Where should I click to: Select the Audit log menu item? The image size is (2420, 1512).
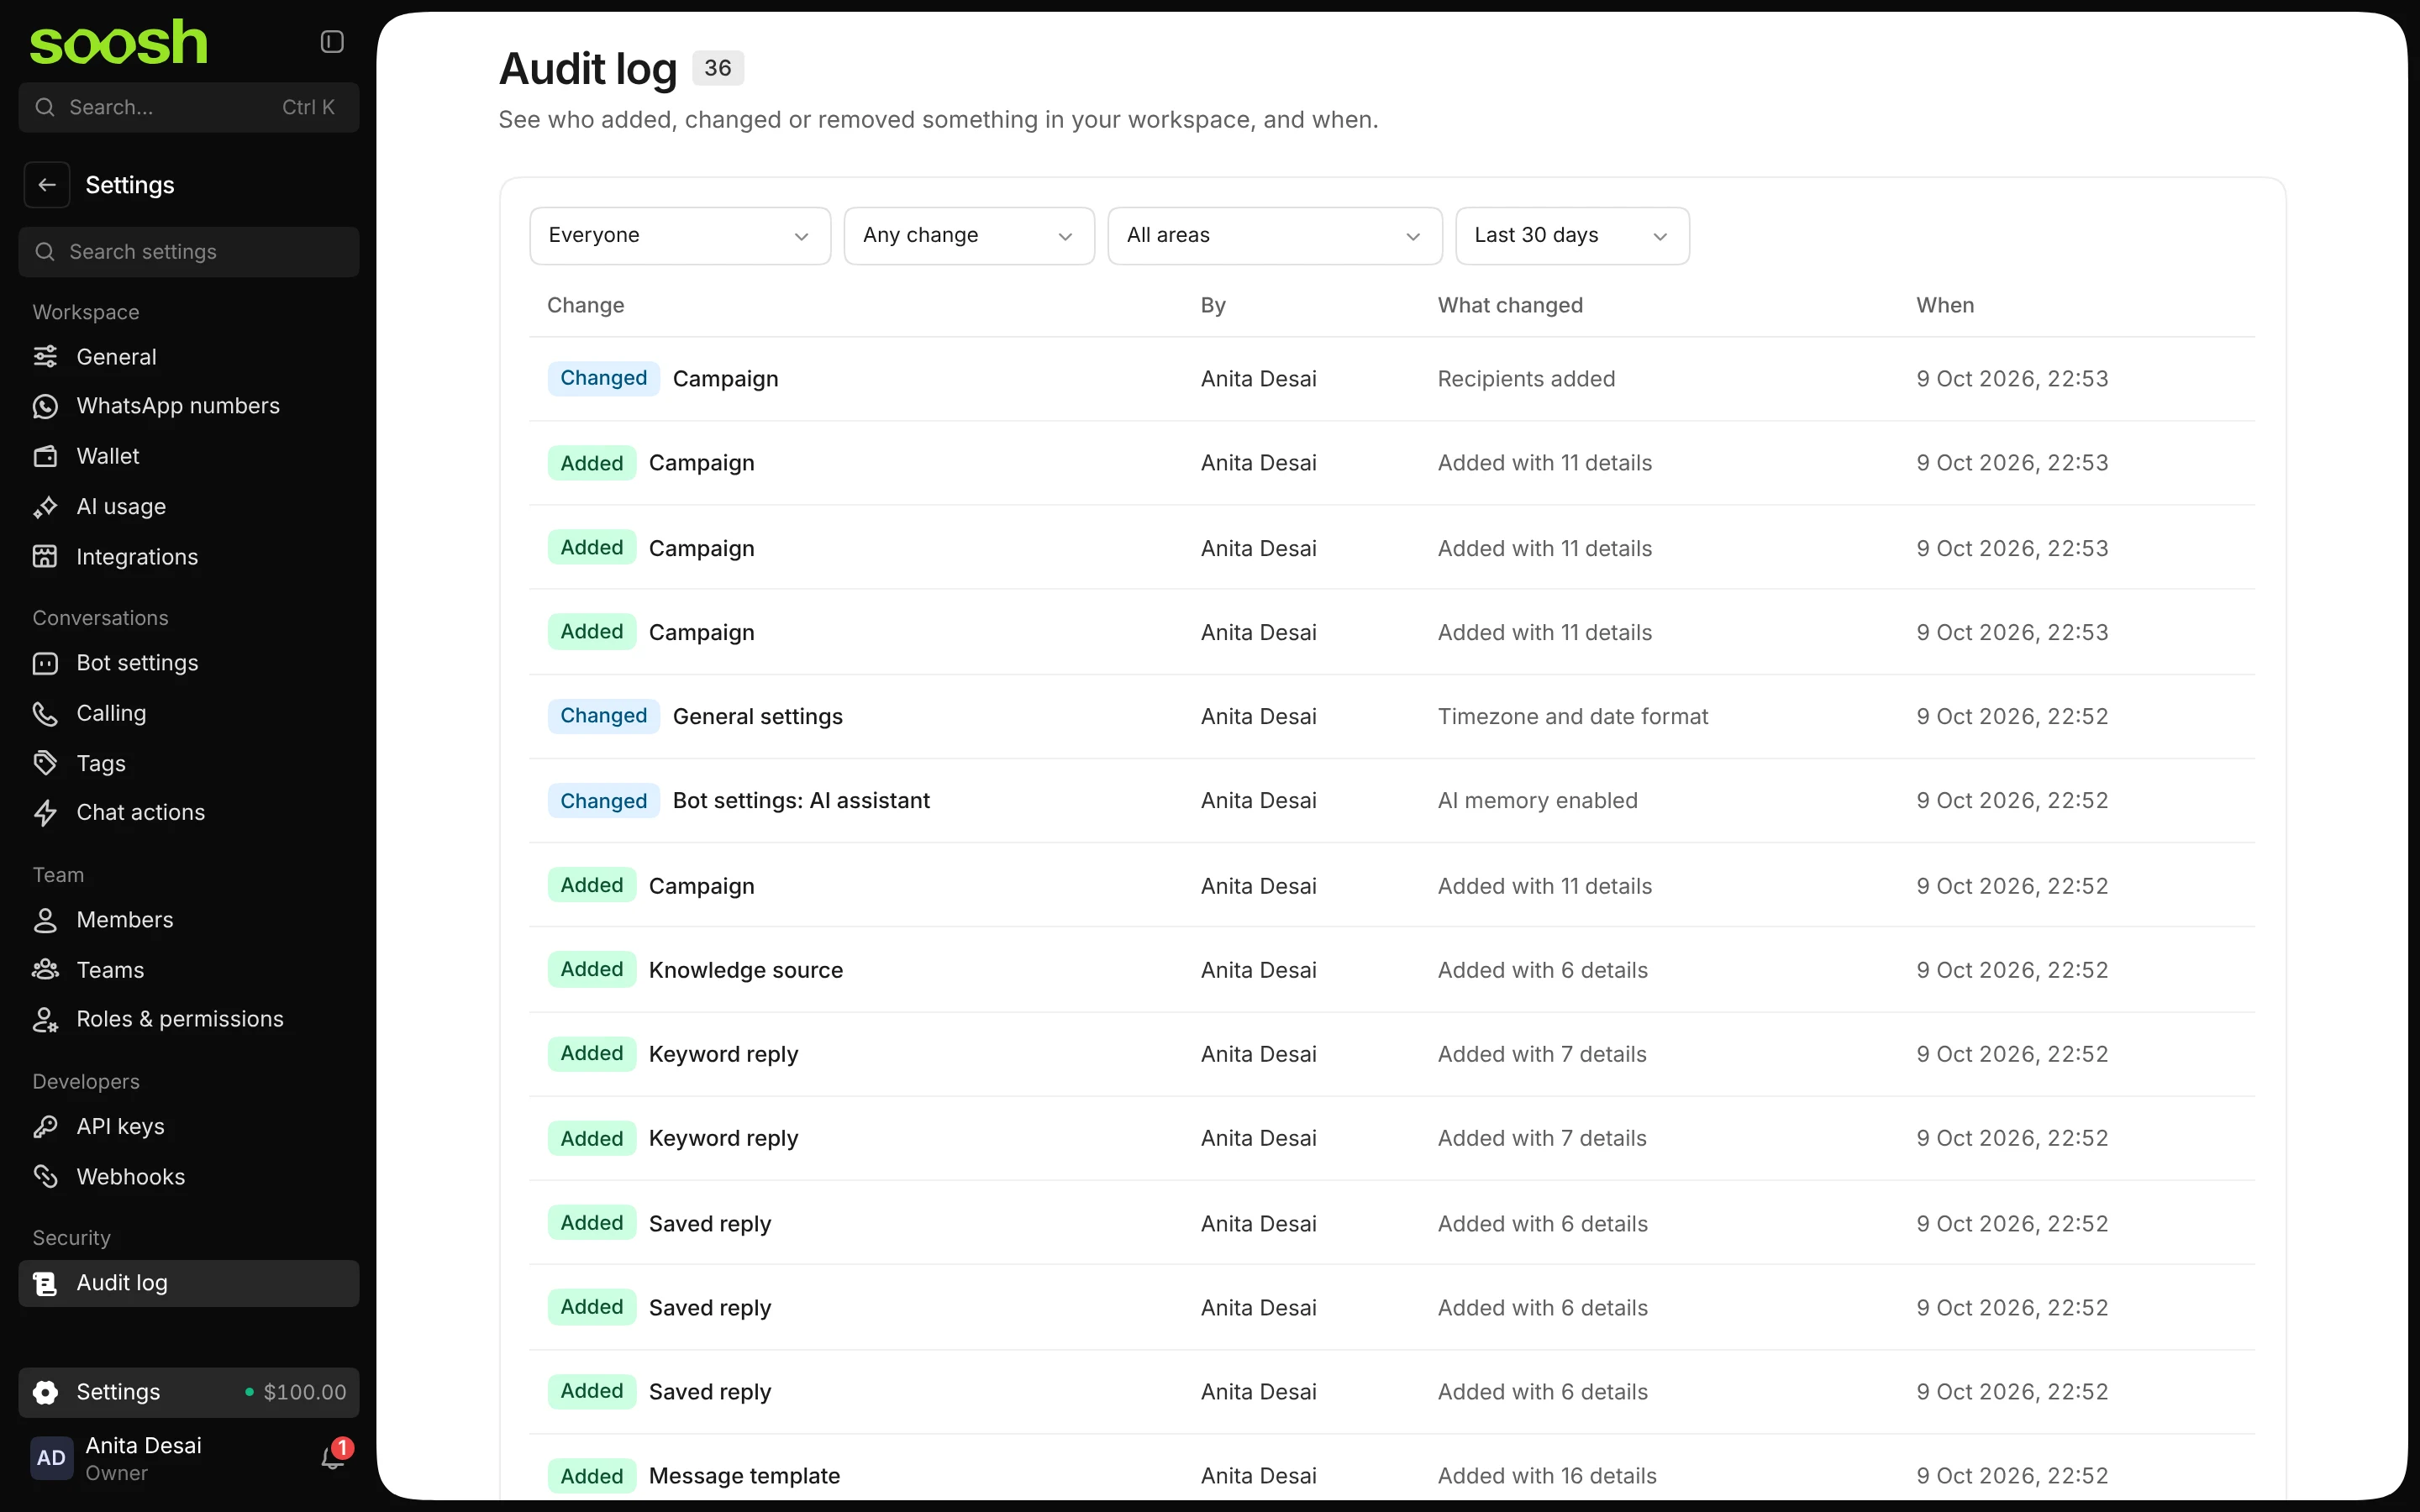click(x=189, y=1283)
